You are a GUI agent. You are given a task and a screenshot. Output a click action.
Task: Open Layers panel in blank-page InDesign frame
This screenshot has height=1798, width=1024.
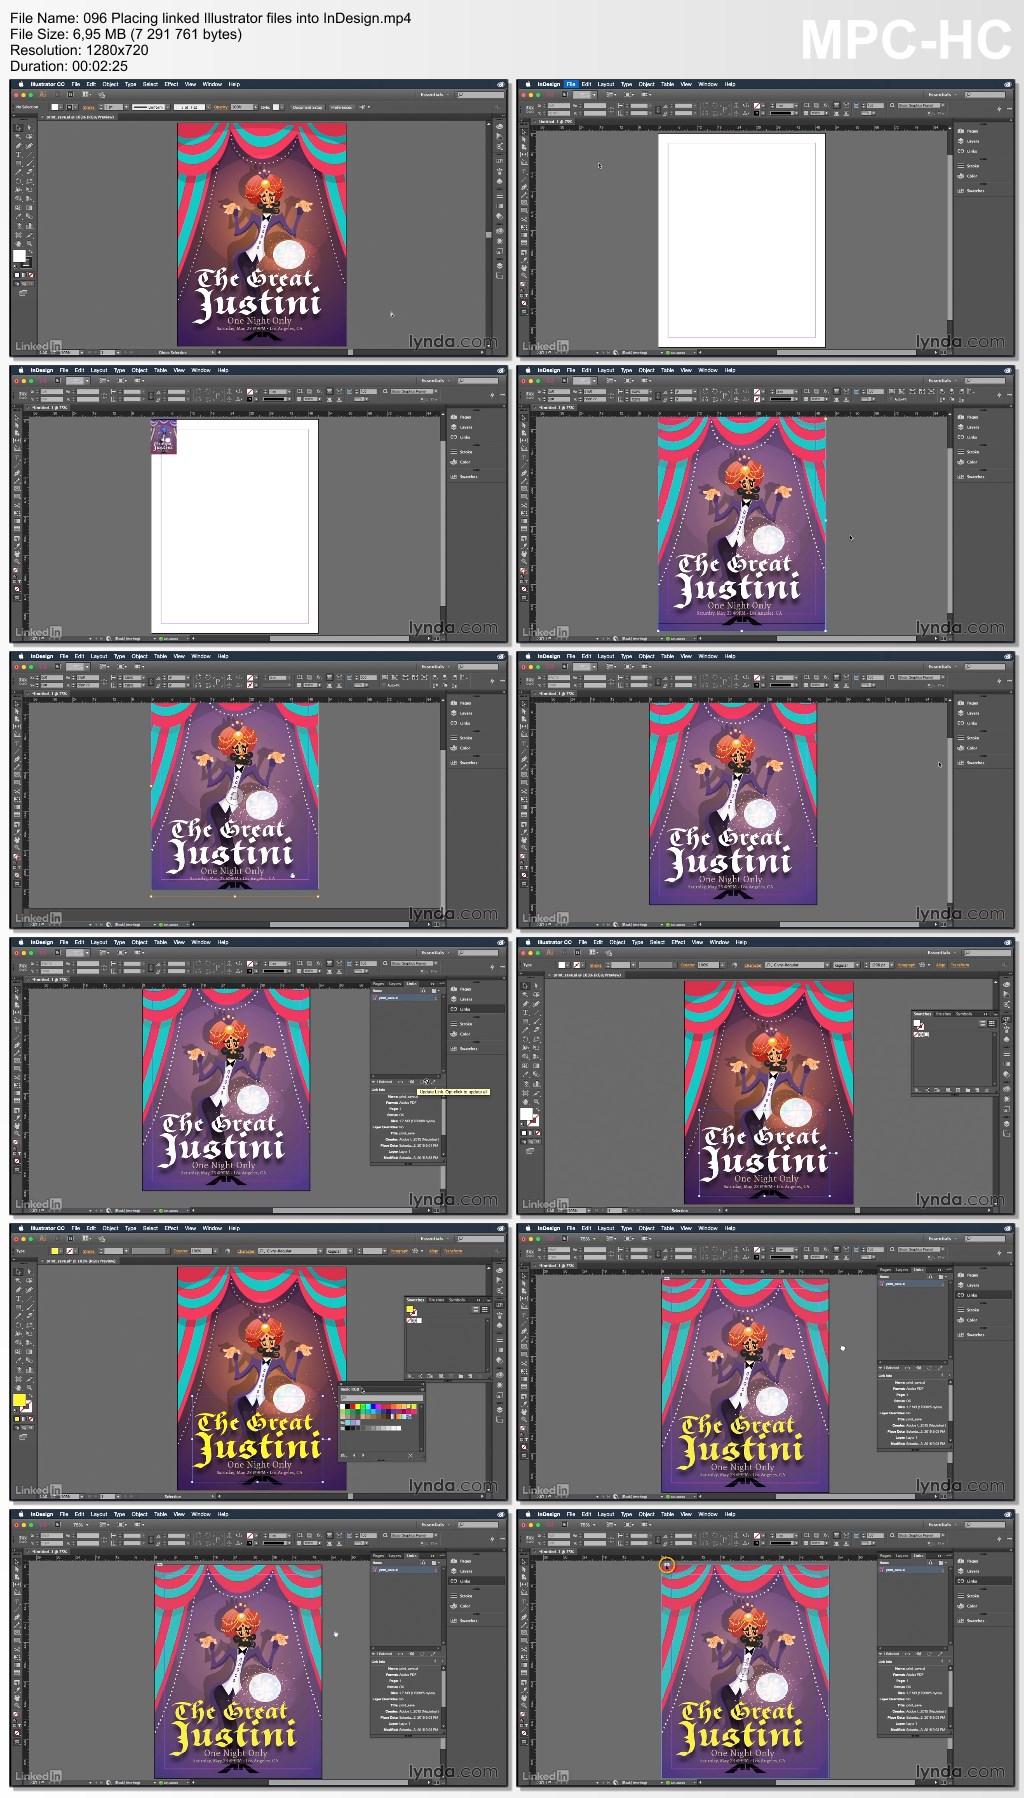click(x=968, y=141)
